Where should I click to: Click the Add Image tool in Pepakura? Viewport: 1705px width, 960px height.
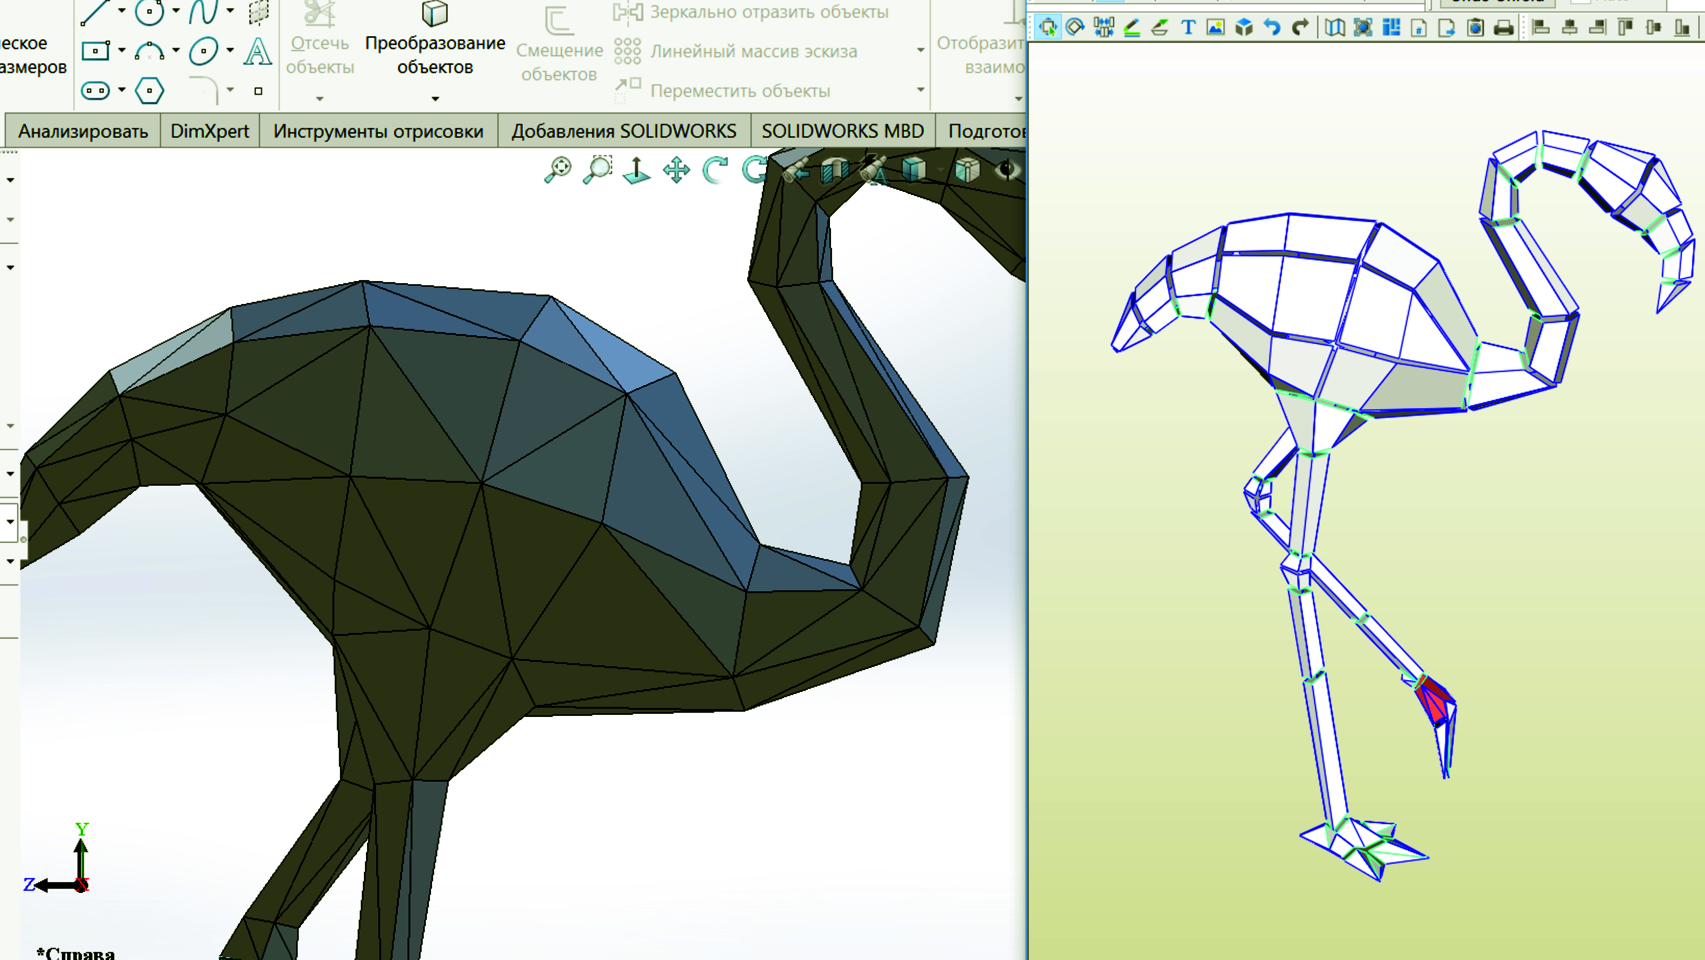(x=1215, y=27)
